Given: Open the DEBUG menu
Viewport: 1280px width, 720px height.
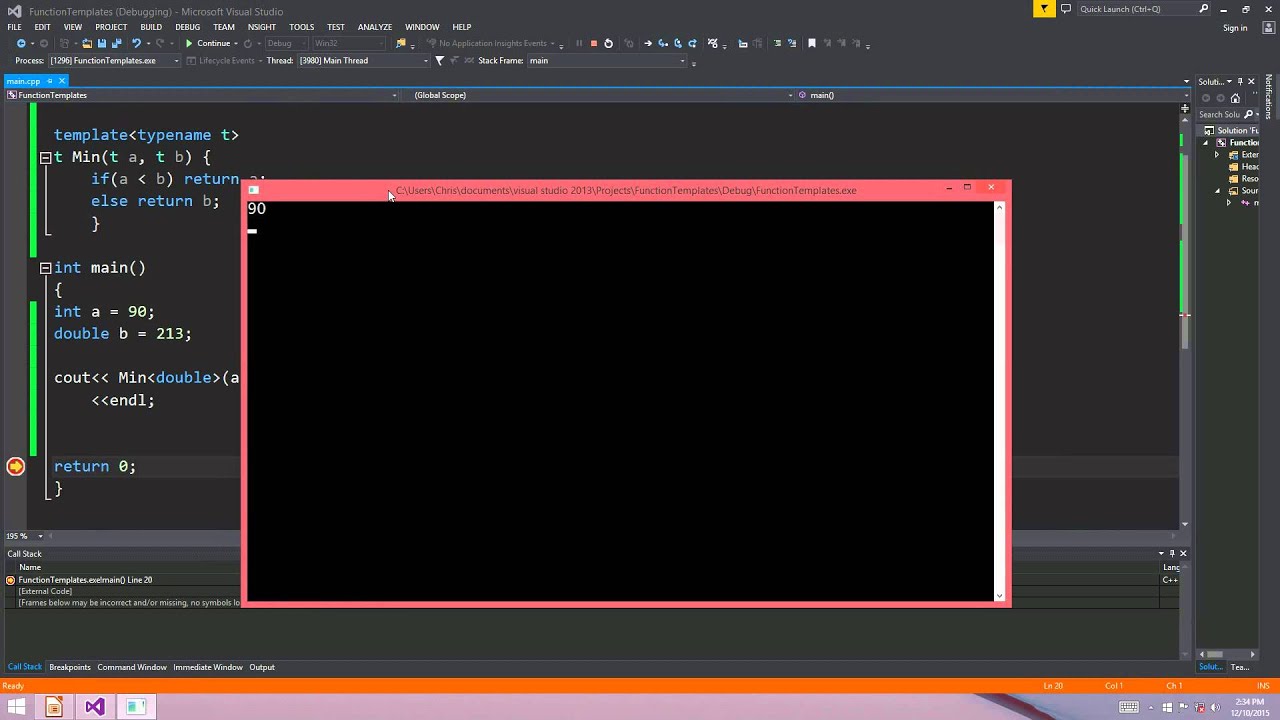Looking at the screenshot, I should click(188, 27).
